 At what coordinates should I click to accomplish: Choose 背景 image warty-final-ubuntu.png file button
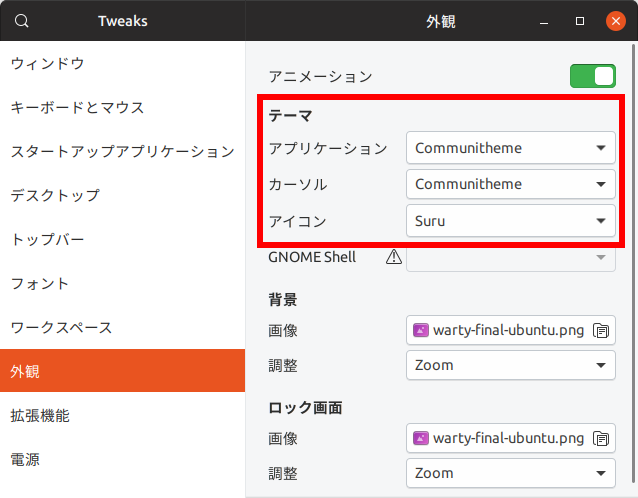point(511,330)
